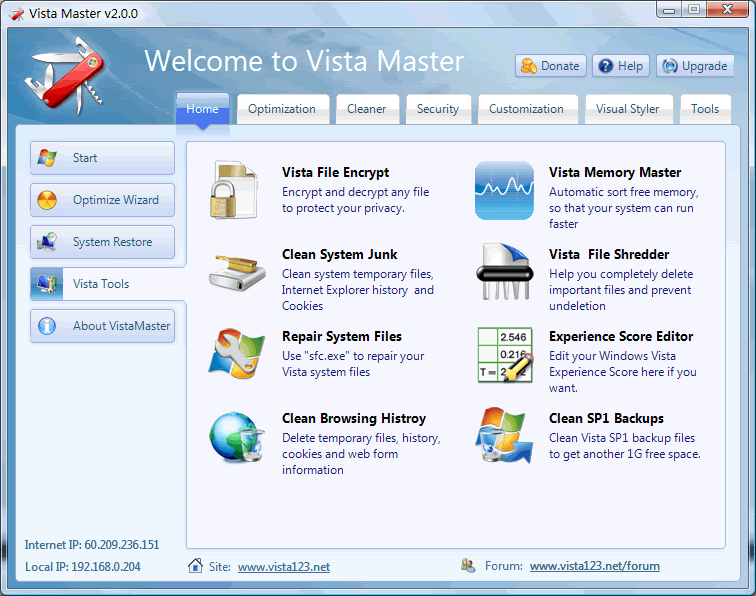
Task: Click the gold coins Donate icon
Action: coord(528,66)
